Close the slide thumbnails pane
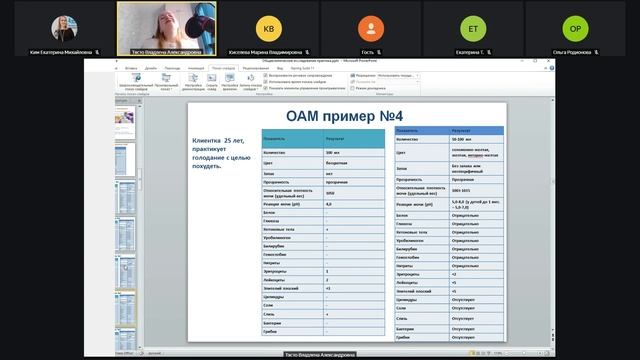This screenshot has width=640, height=360. click(139, 100)
